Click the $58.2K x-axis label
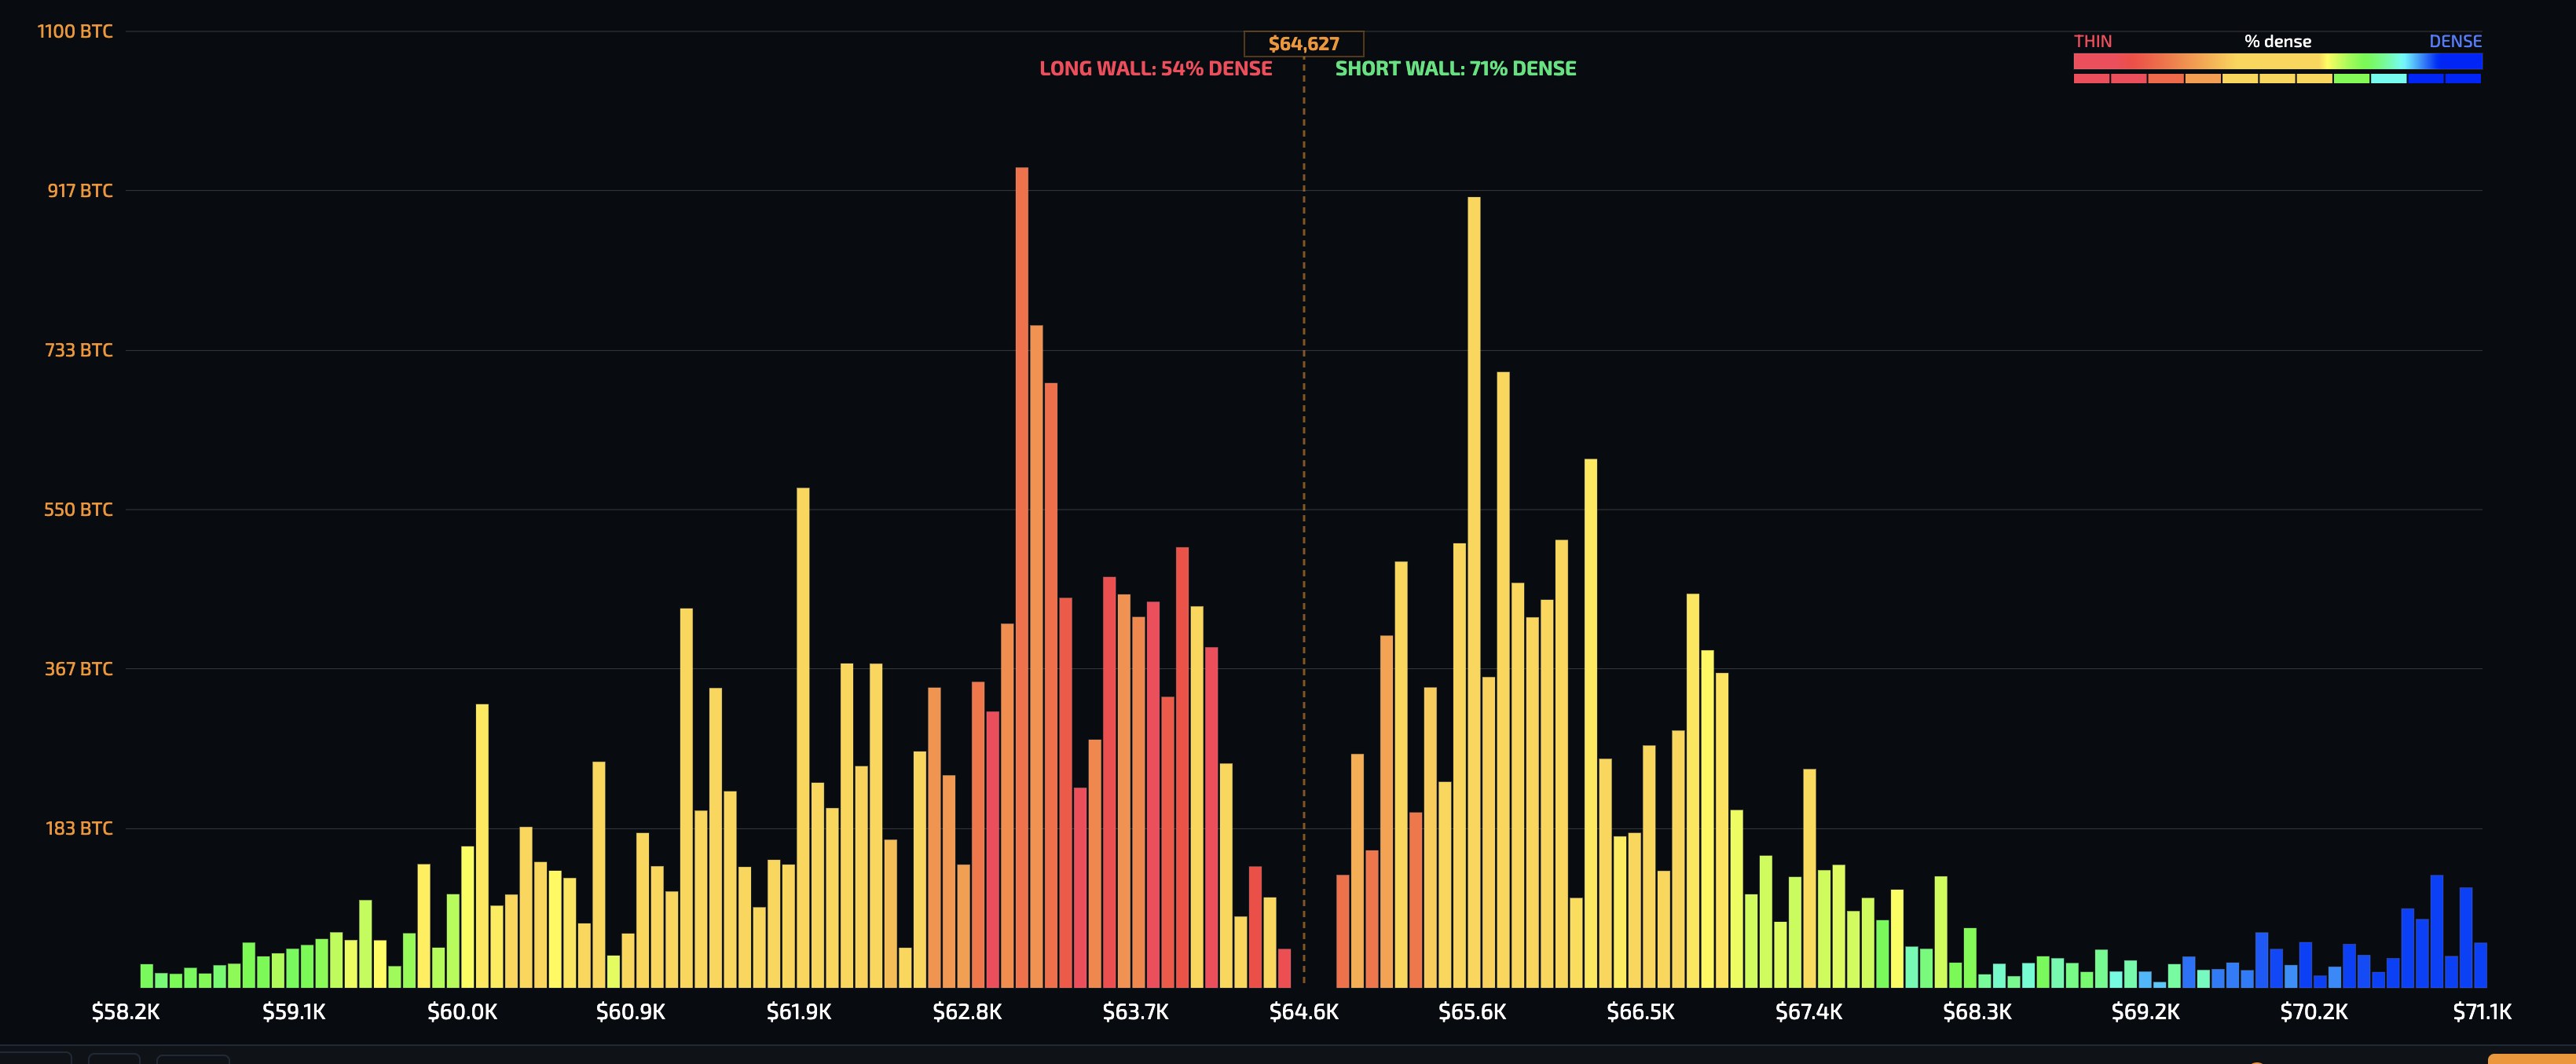Screen dimensions: 2576x1064 pyautogui.click(x=126, y=1011)
